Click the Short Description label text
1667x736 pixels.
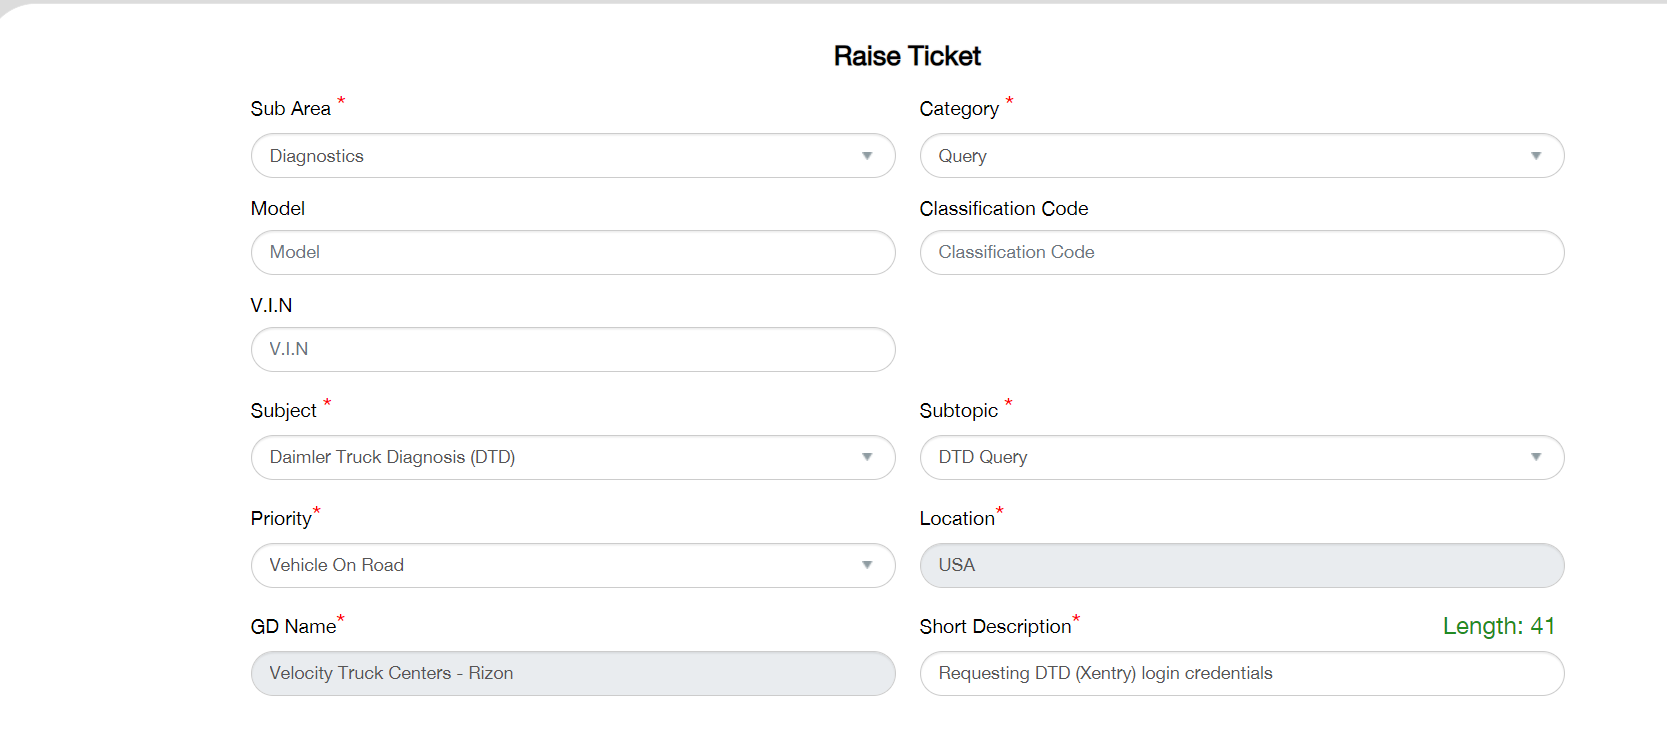(994, 626)
